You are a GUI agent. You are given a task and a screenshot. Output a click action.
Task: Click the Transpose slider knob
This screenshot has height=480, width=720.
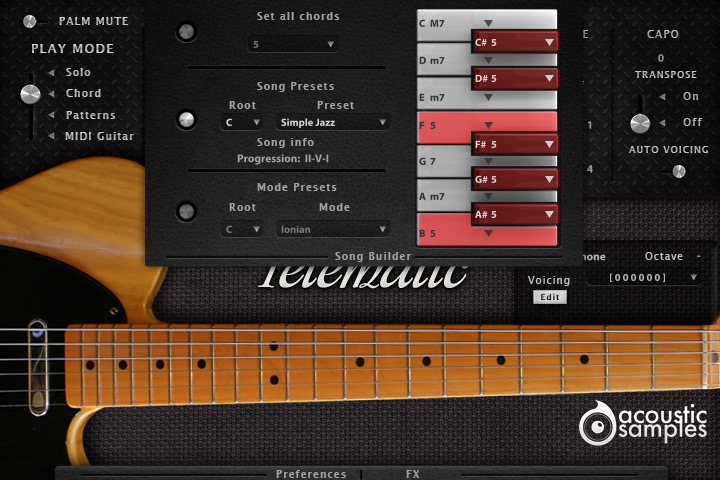640,124
